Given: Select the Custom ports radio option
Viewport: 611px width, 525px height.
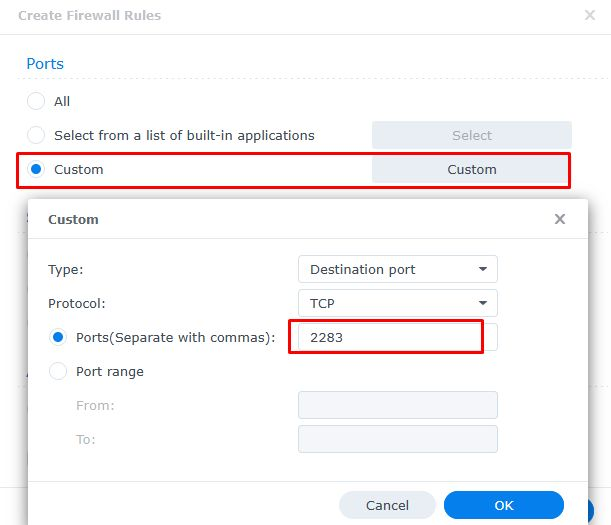Looking at the screenshot, I should pos(36,169).
